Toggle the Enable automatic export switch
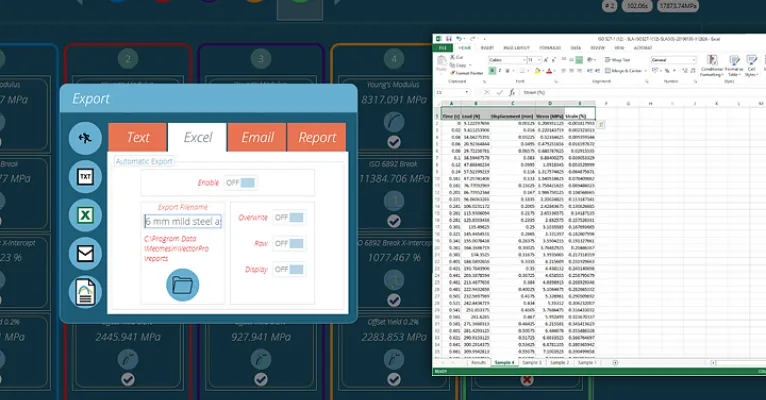The width and height of the screenshot is (766, 400). coord(240,183)
